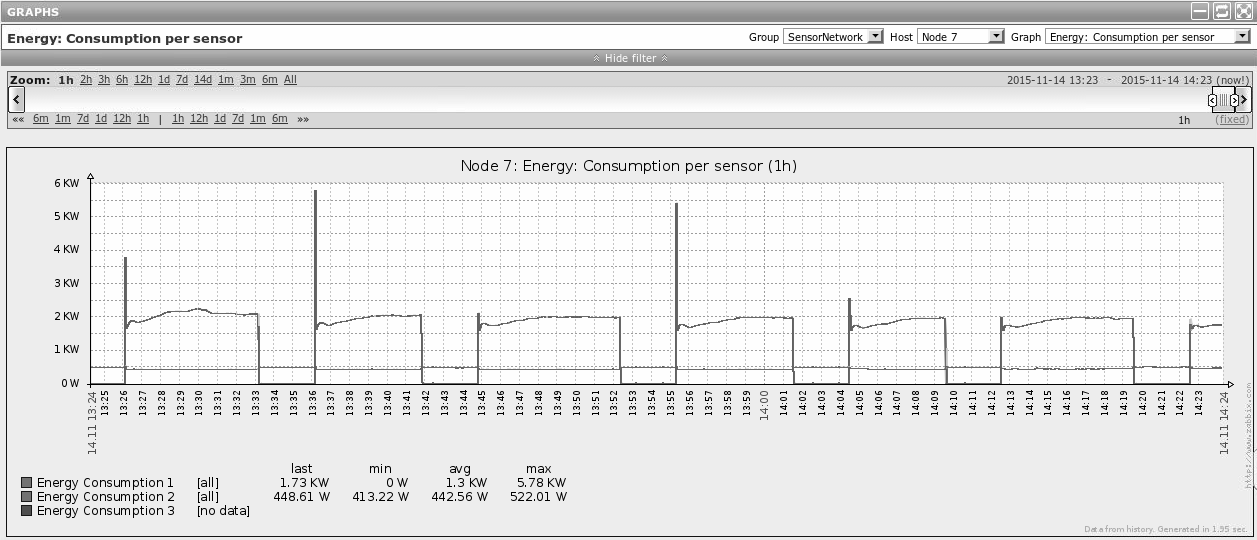The image size is (1257, 540).
Task: Toggle the (fixed) period mode link
Action: [x=1232, y=119]
